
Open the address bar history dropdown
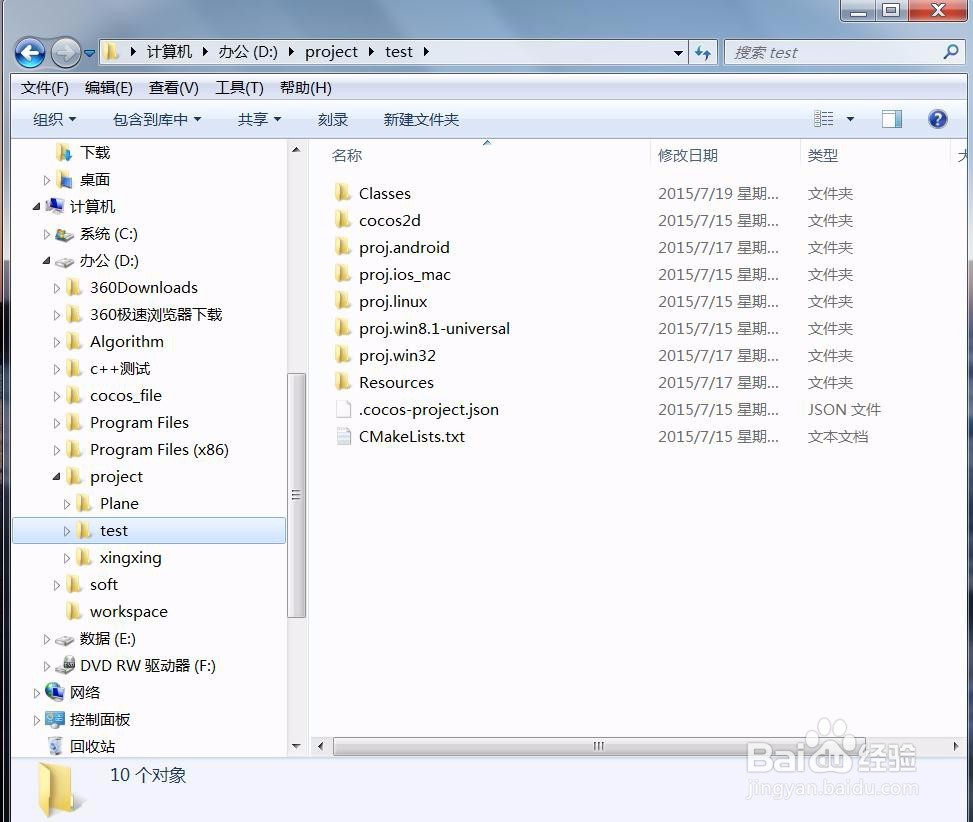click(x=678, y=53)
